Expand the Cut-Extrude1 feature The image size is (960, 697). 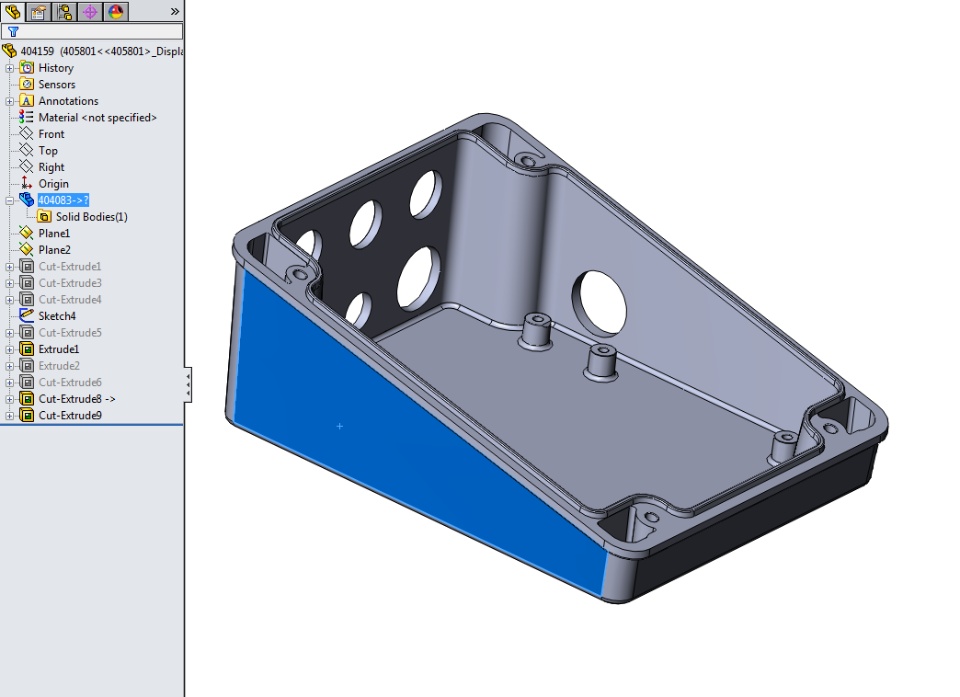10,266
